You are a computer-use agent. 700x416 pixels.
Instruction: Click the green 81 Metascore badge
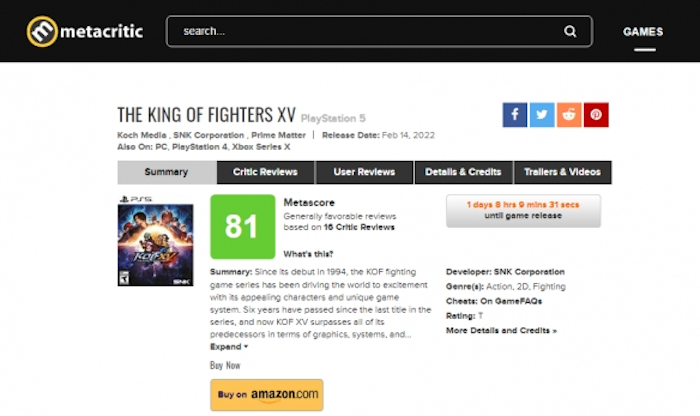tap(241, 226)
